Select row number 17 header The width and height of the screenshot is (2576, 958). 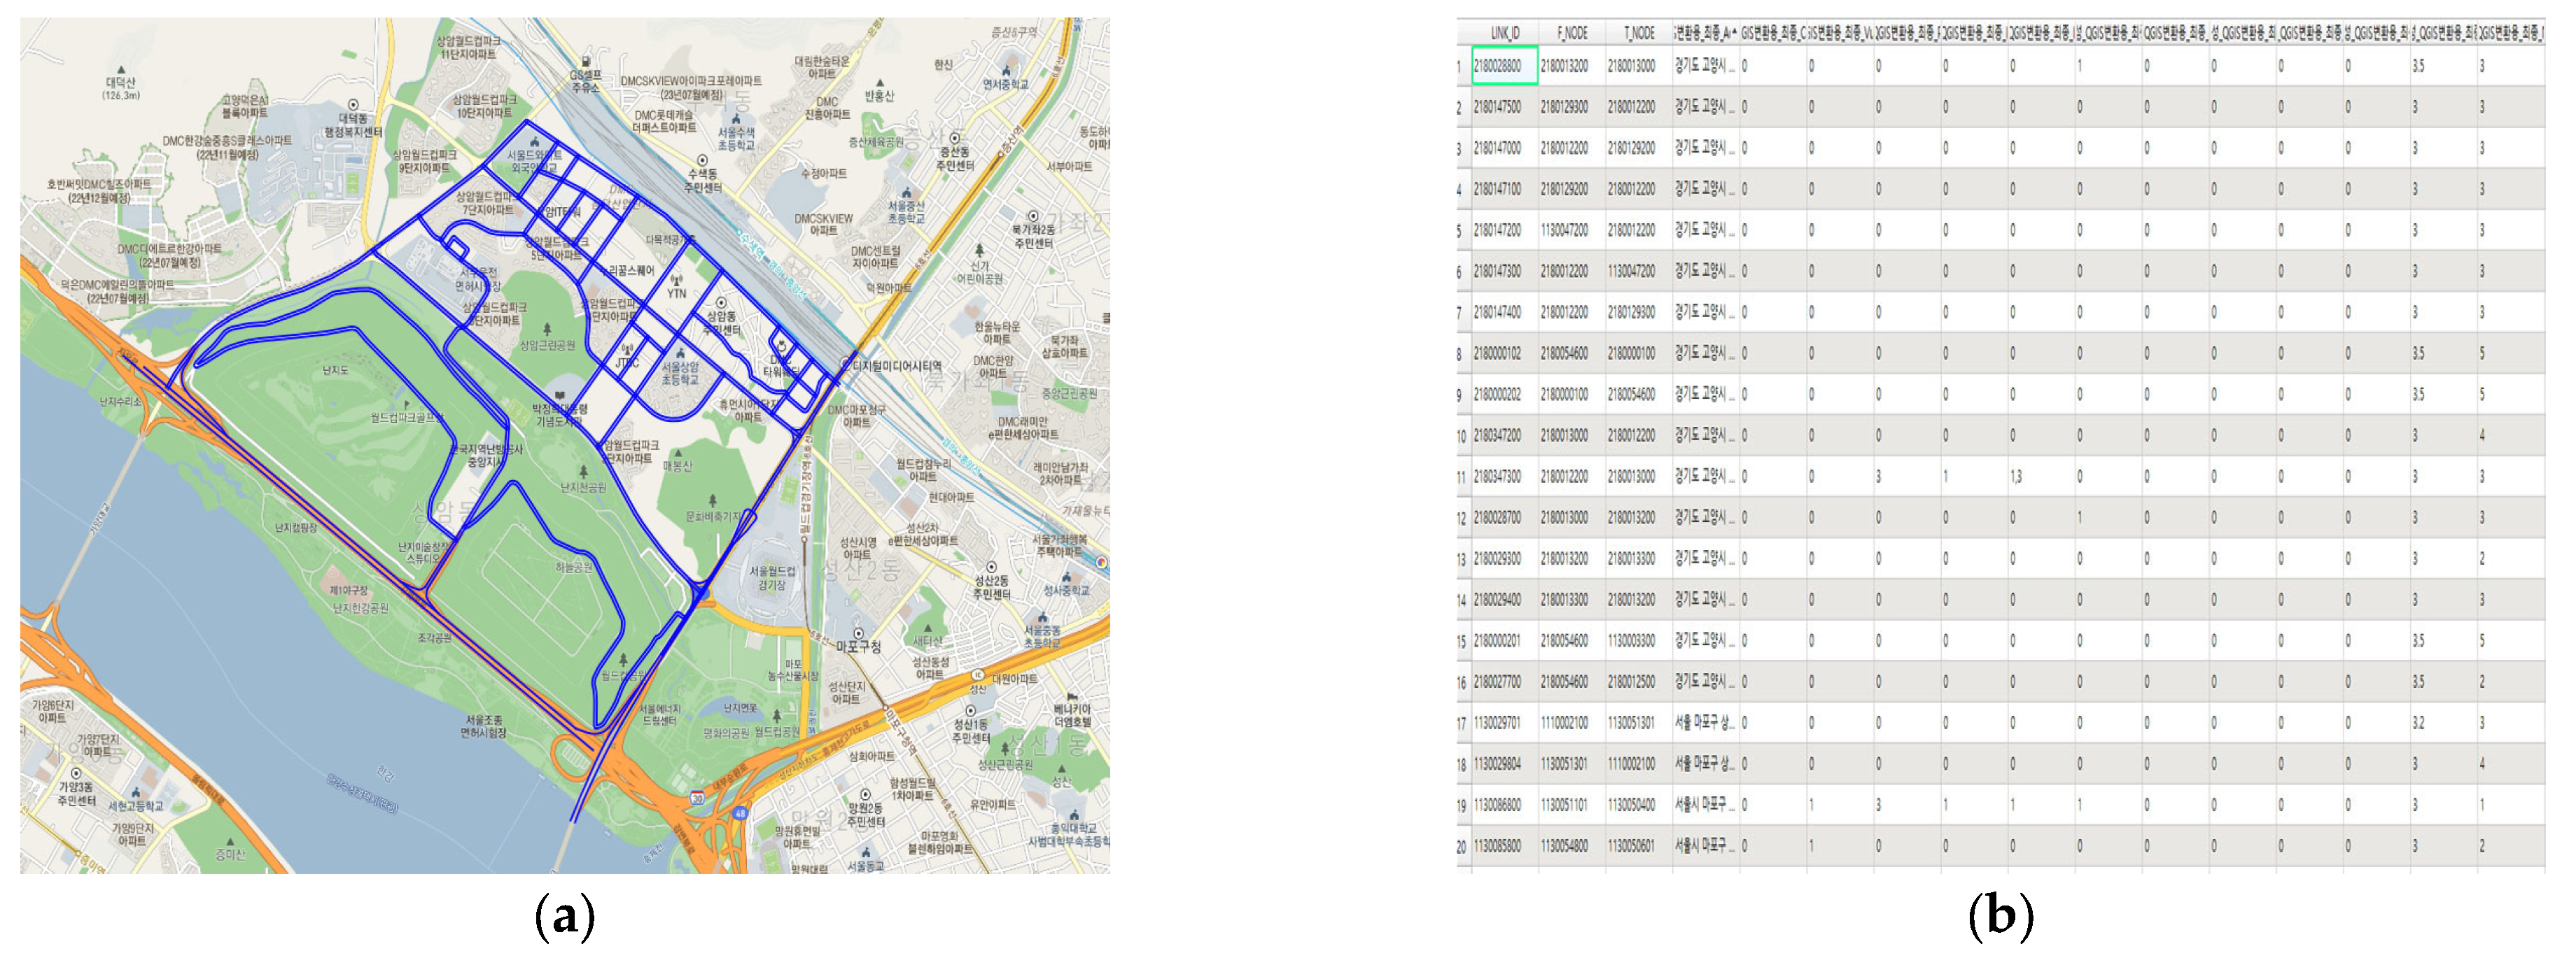1461,723
